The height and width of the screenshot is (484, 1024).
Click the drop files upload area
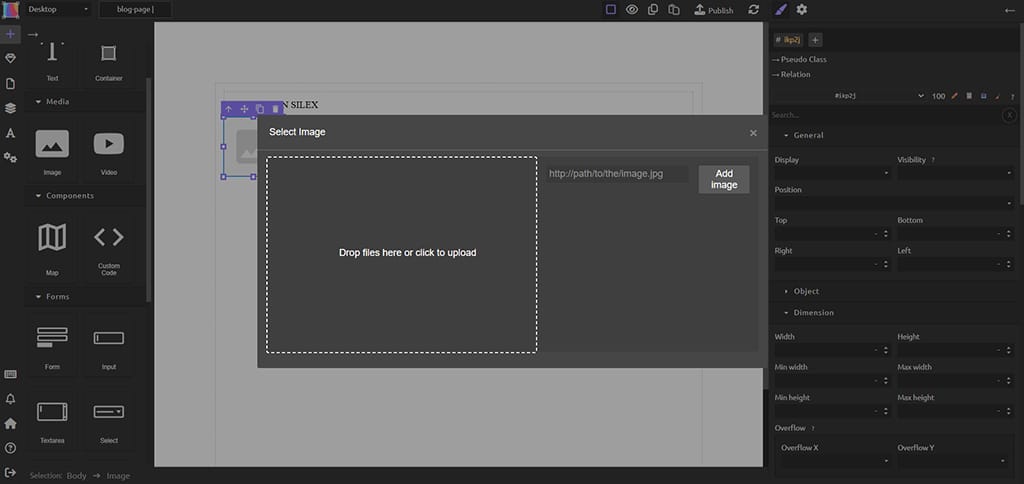(402, 253)
